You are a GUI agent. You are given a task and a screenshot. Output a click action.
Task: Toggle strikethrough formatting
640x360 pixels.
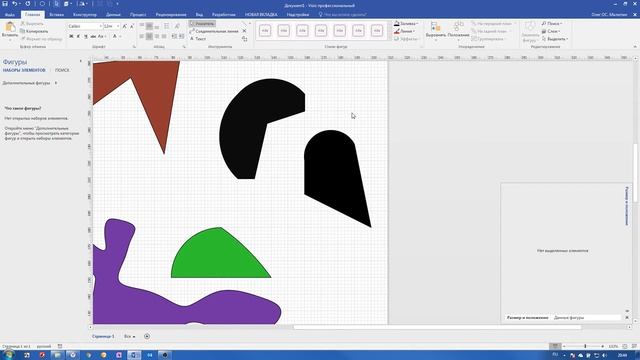coord(93,36)
